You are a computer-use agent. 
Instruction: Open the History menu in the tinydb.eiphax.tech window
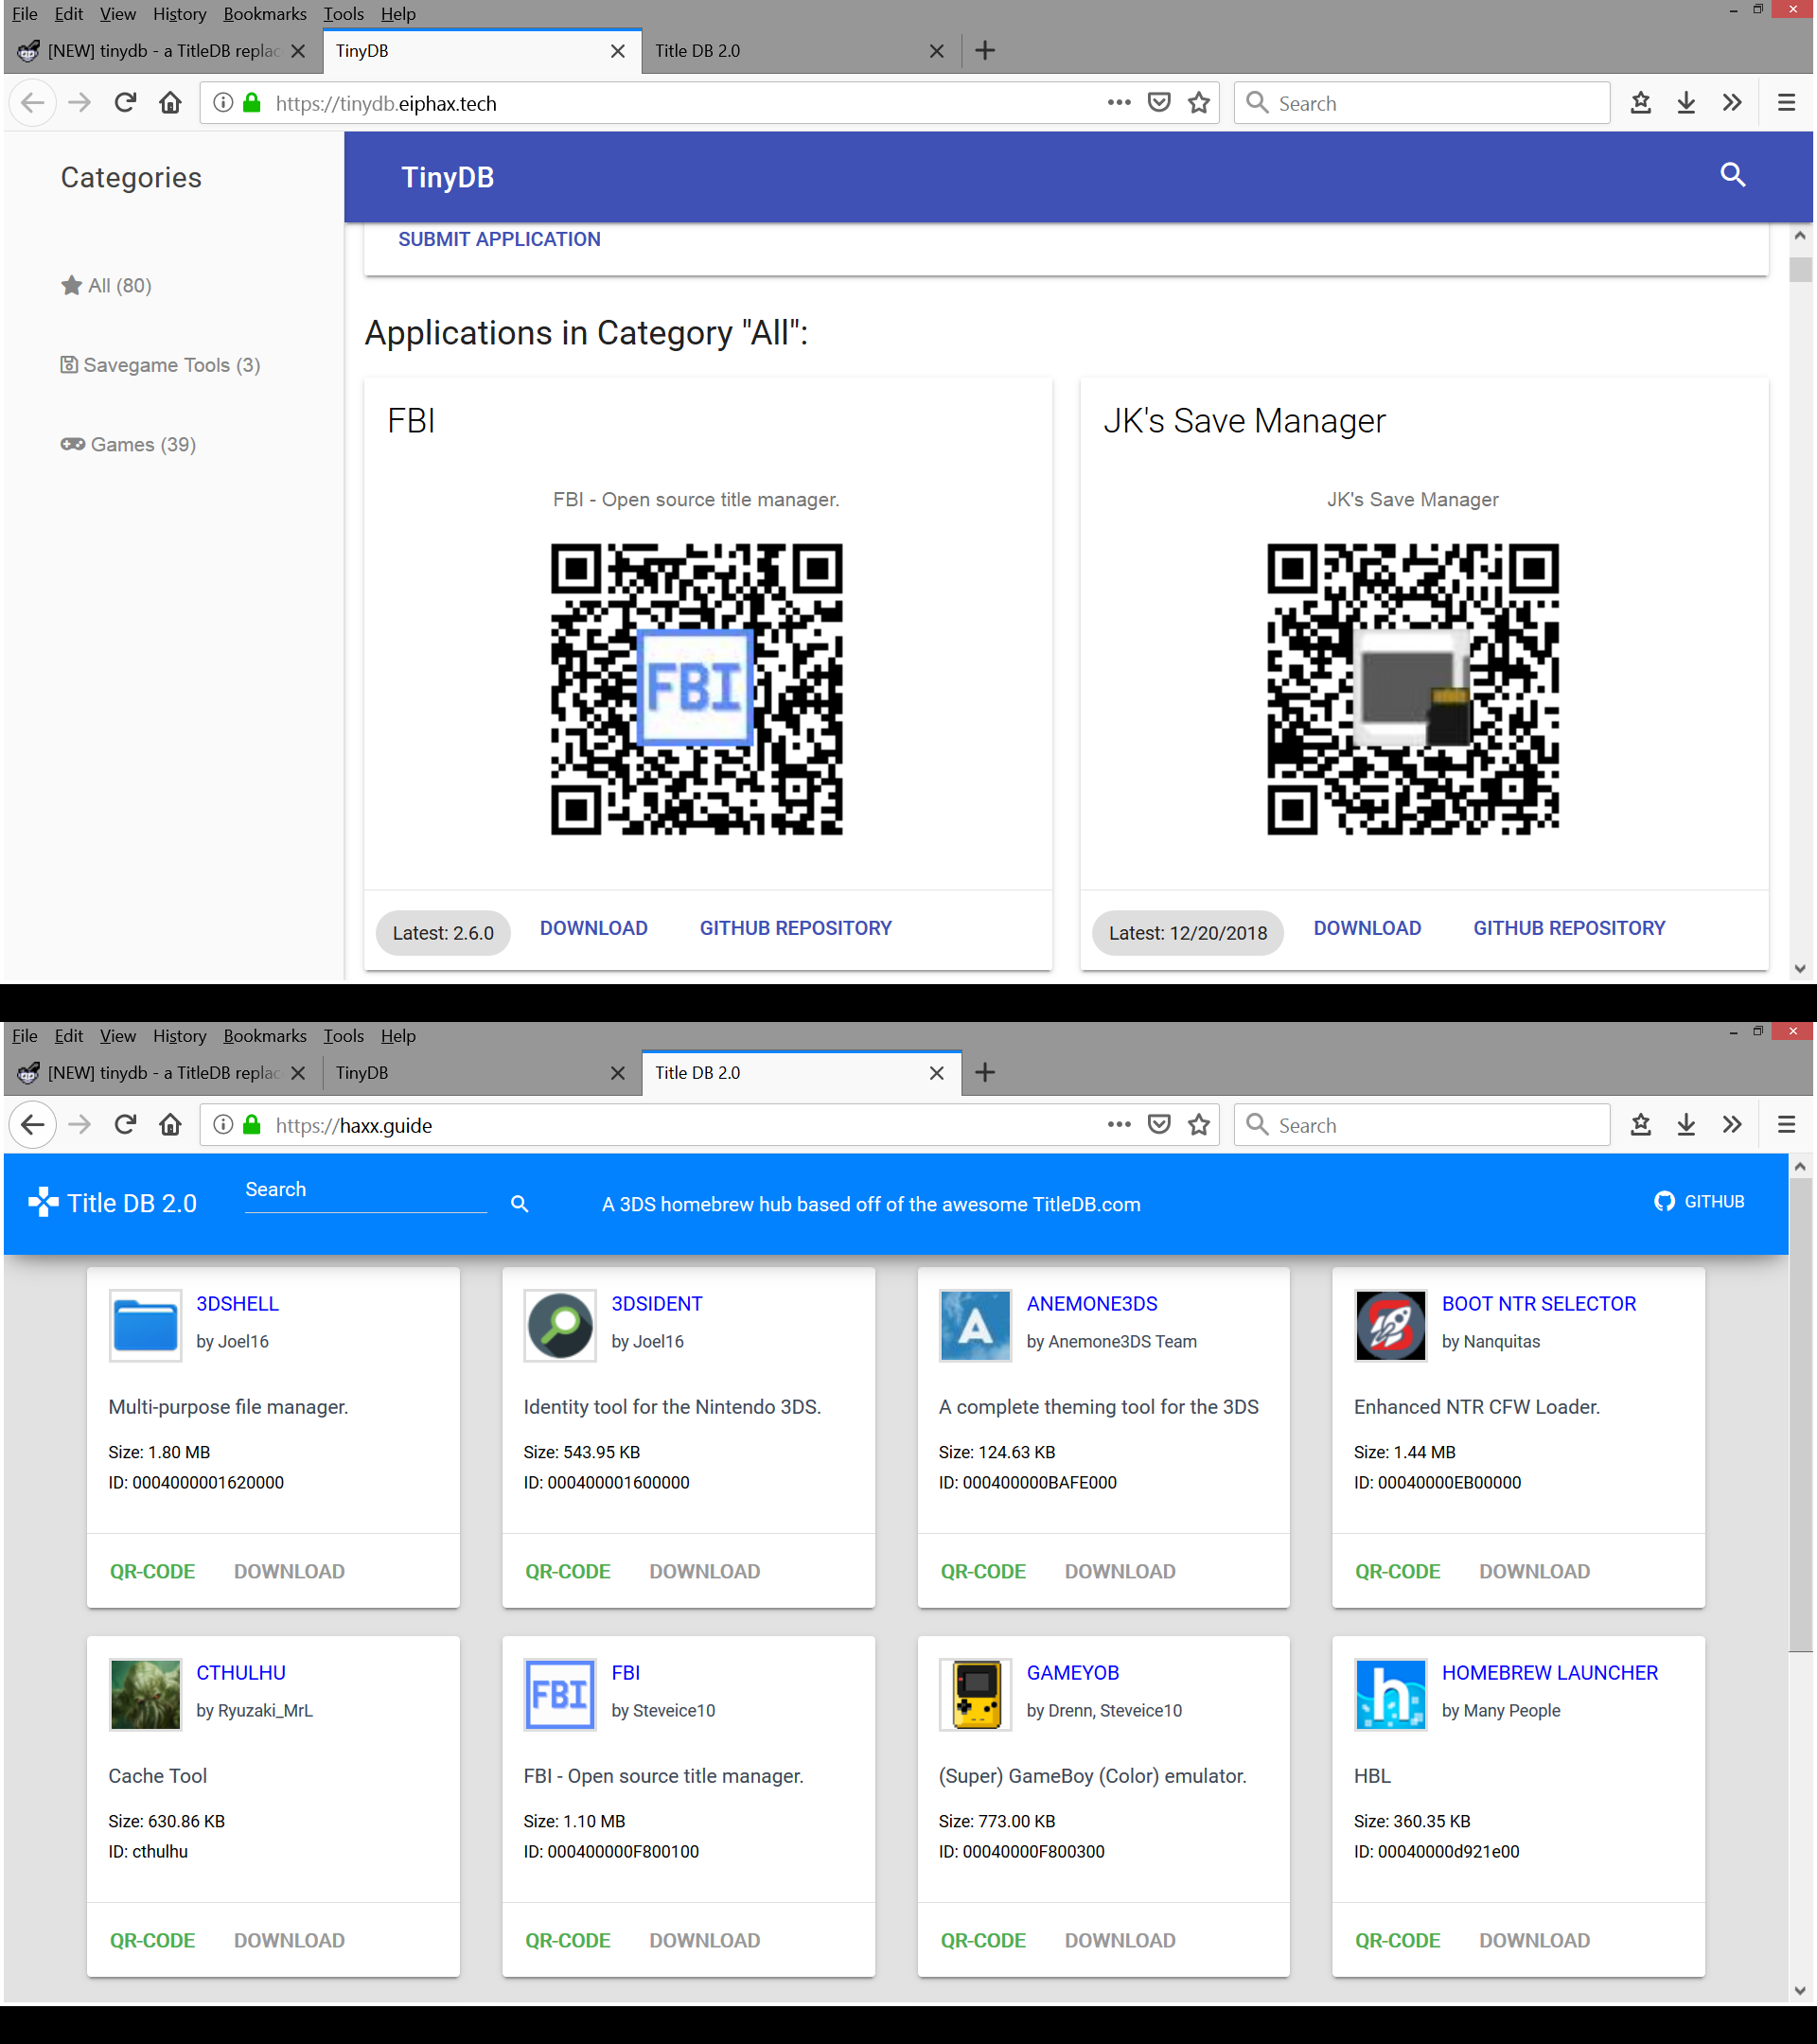click(x=179, y=14)
